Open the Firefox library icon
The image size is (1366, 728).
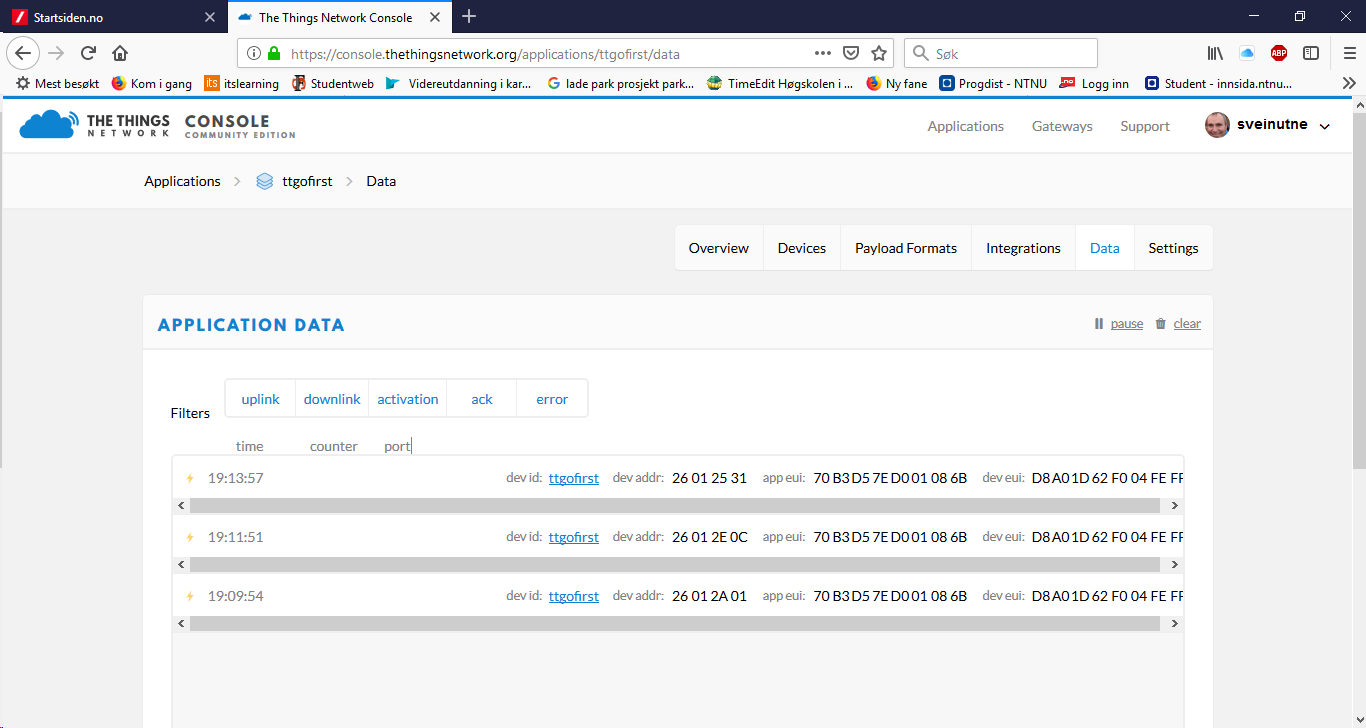[1215, 53]
